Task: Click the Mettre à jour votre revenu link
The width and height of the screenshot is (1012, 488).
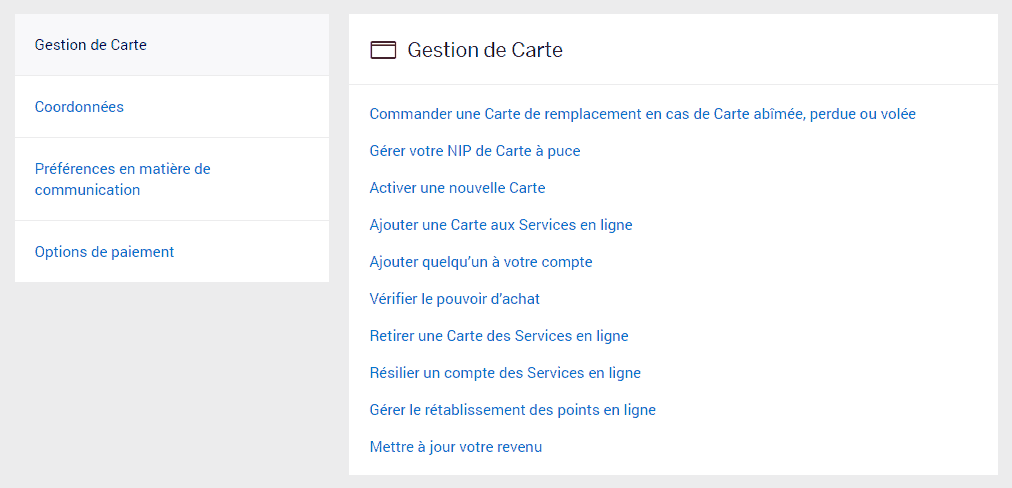Action: (456, 447)
